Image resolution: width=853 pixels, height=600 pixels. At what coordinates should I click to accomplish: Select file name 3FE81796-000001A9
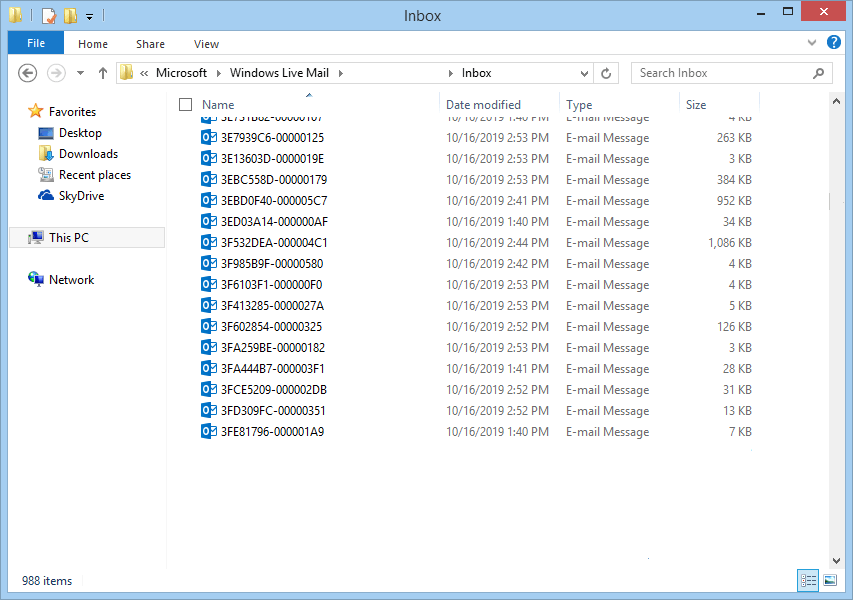point(272,432)
